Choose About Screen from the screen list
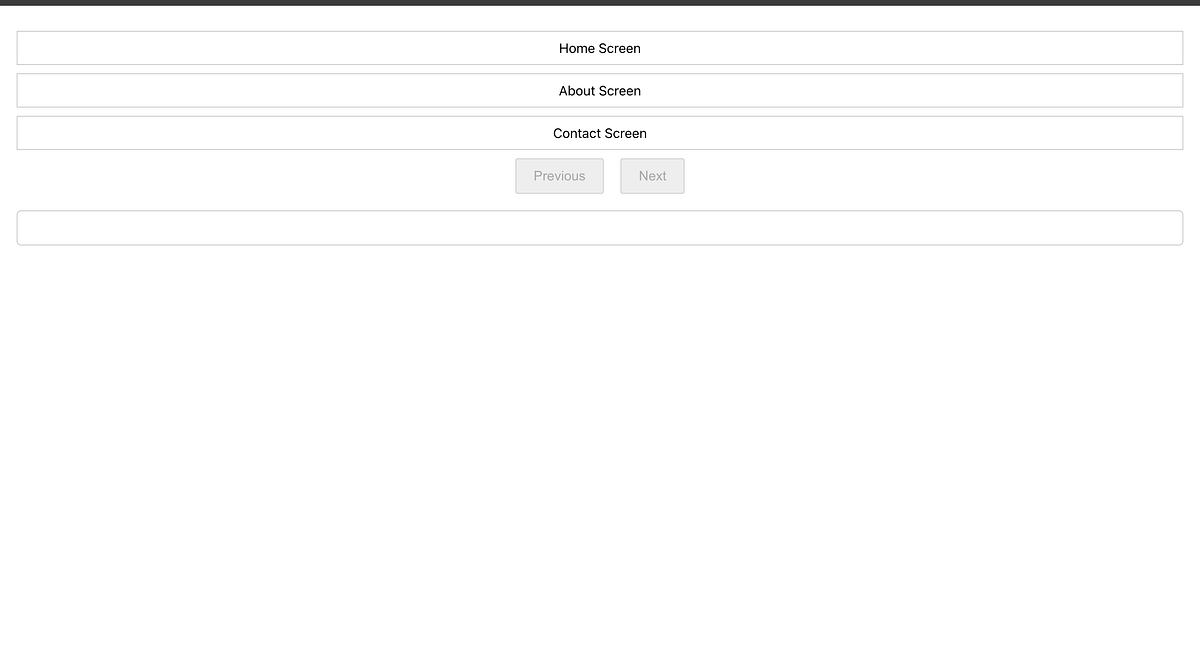 (600, 90)
